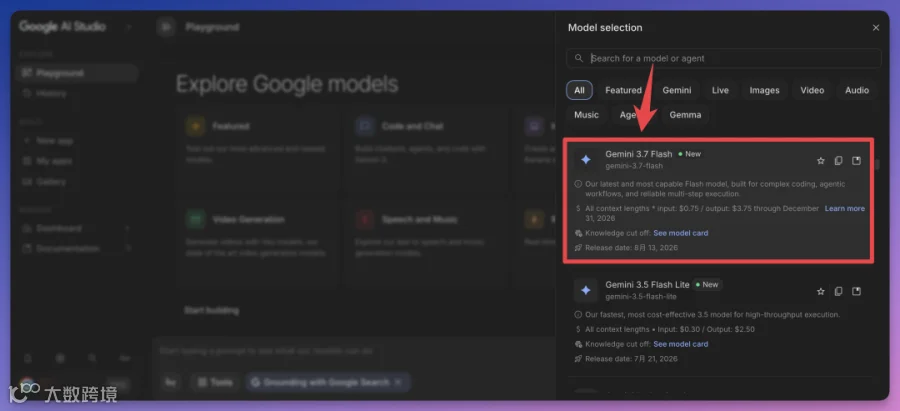Open See model card for Gemini 3.5 Flash Lite
900x411 pixels.
[x=680, y=344]
